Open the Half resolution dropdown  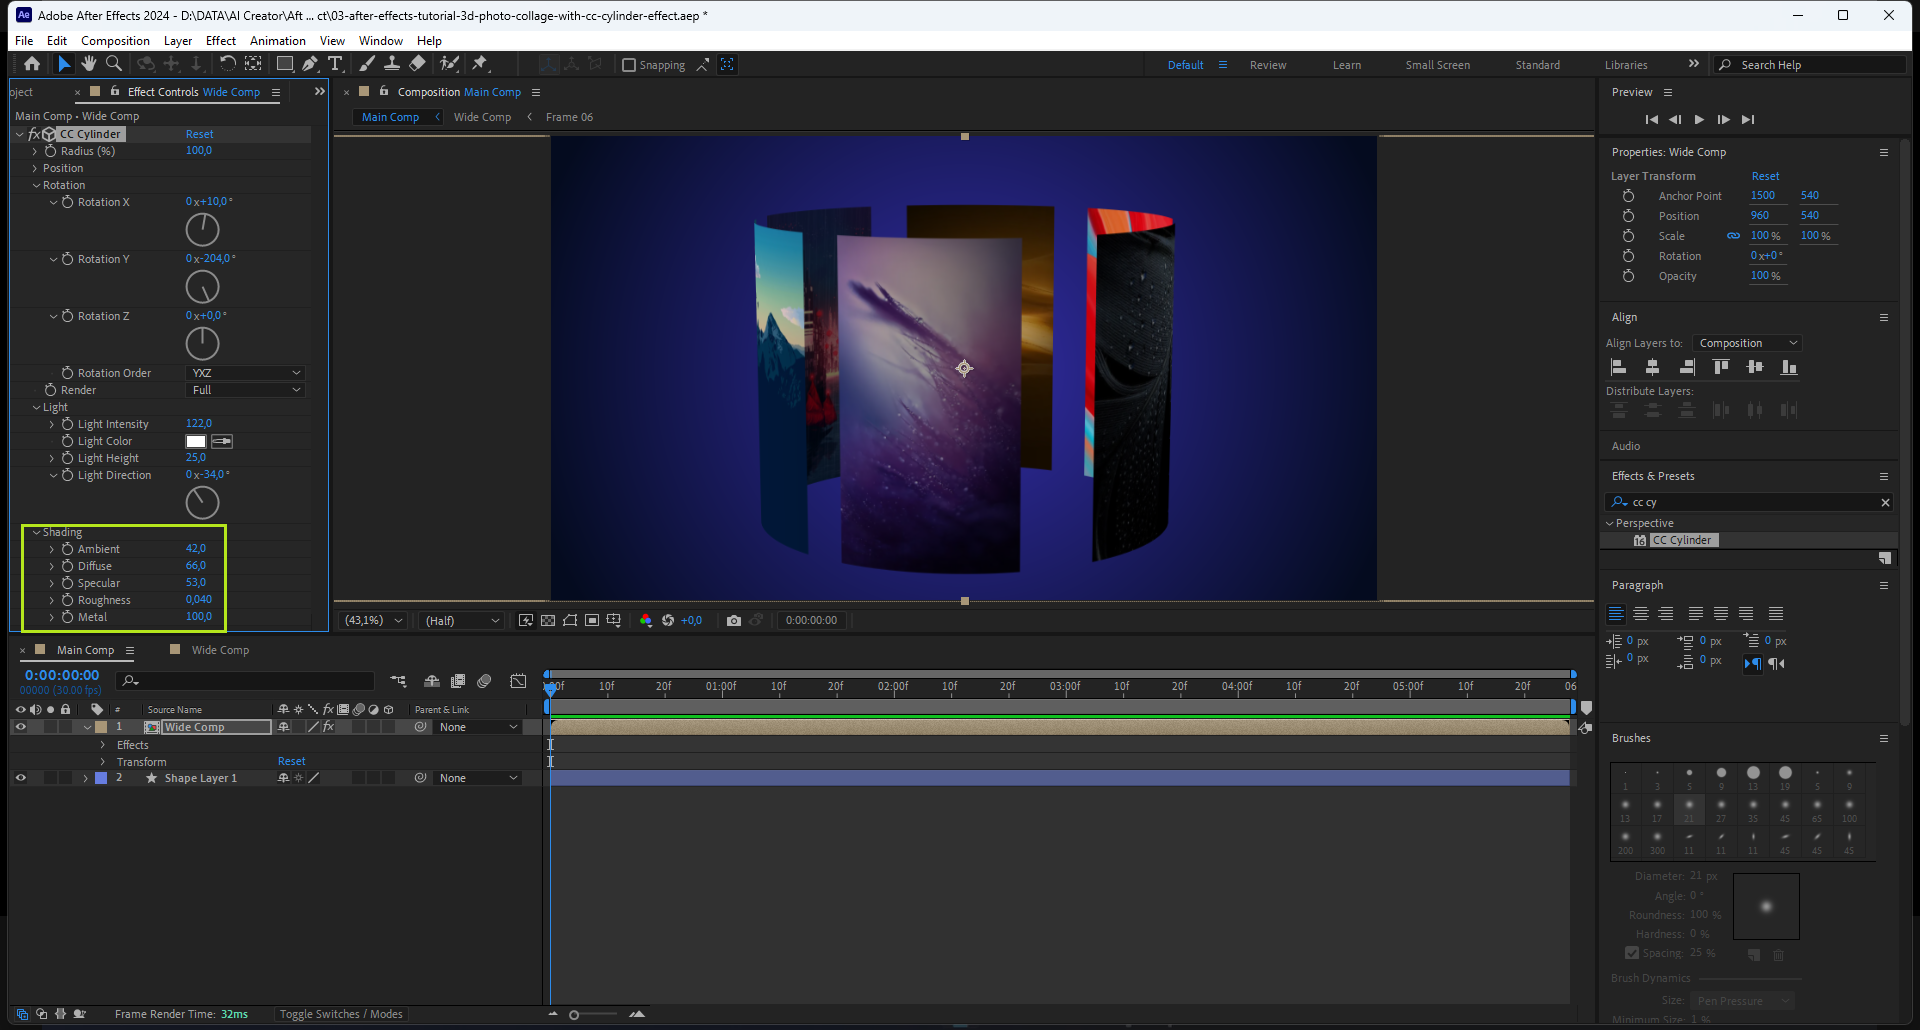coord(461,621)
